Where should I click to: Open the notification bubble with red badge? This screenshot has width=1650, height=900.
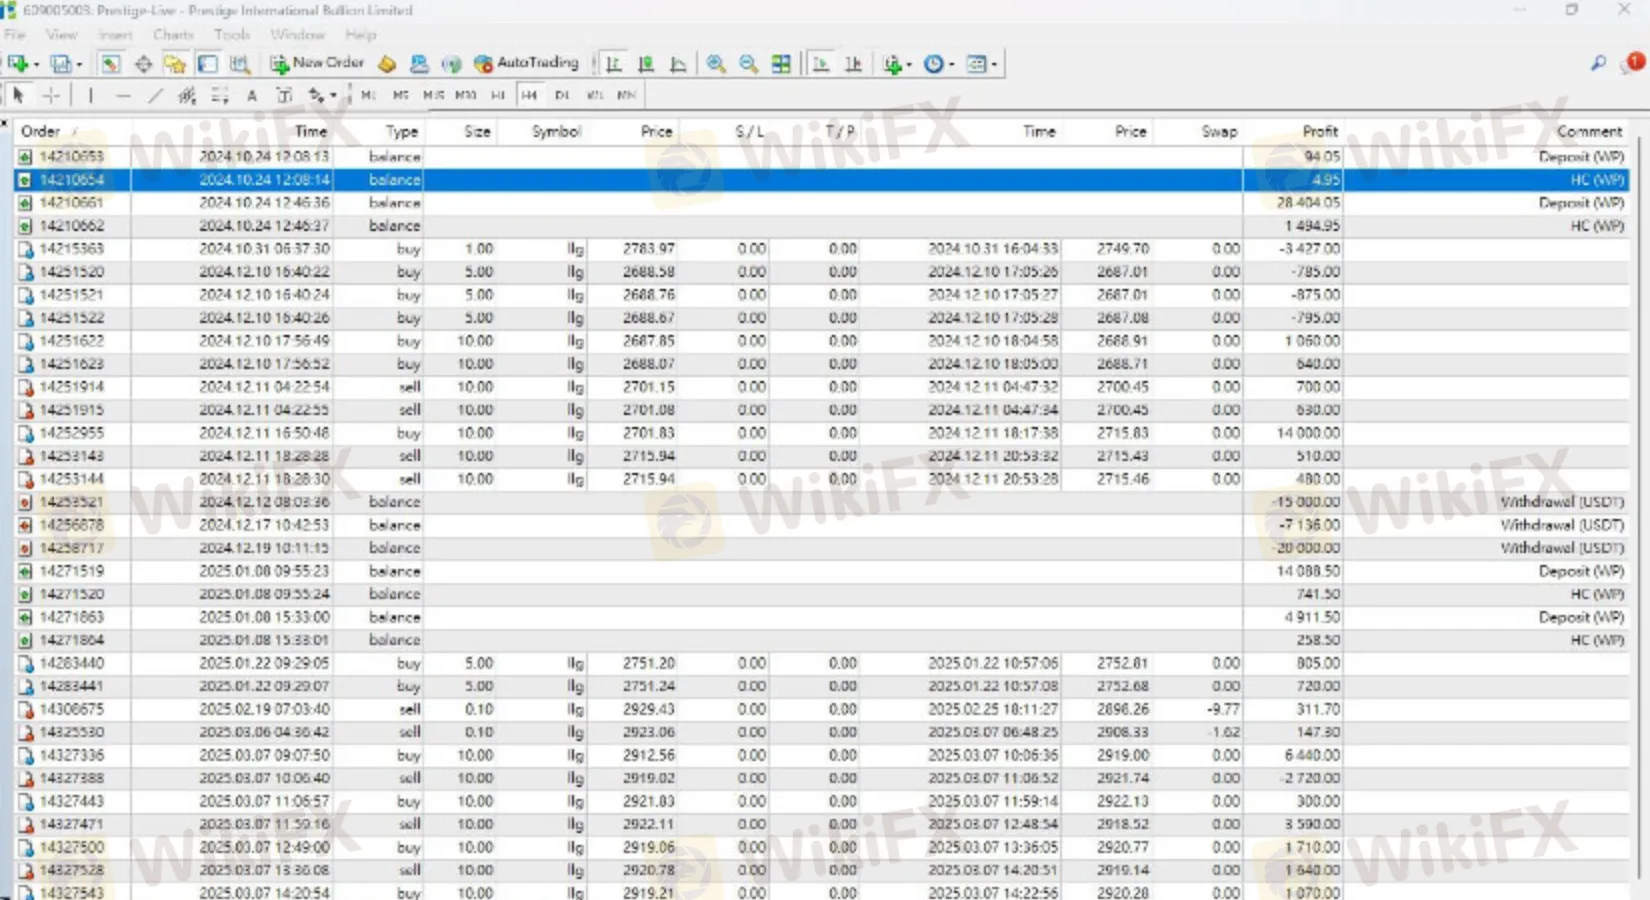[1633, 63]
